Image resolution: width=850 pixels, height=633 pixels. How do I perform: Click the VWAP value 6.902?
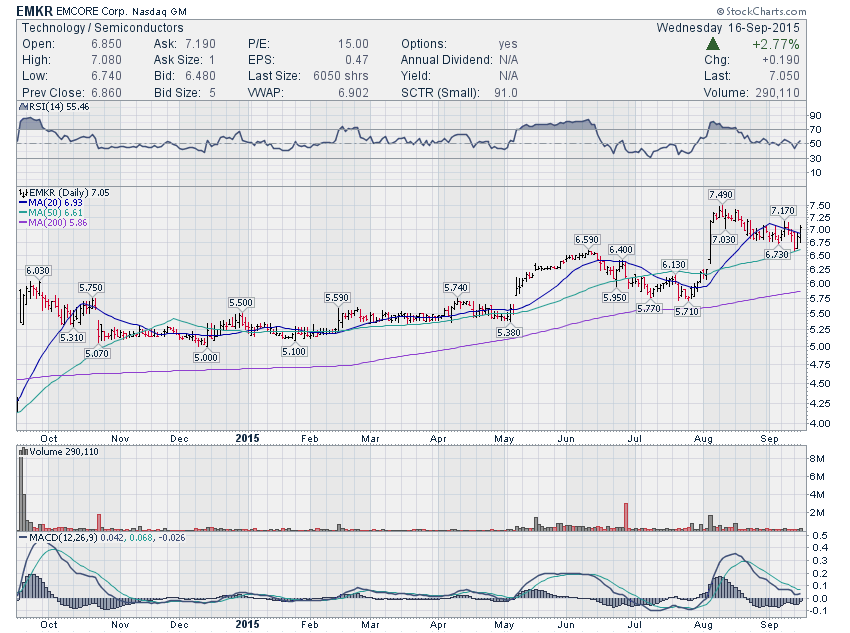point(353,93)
